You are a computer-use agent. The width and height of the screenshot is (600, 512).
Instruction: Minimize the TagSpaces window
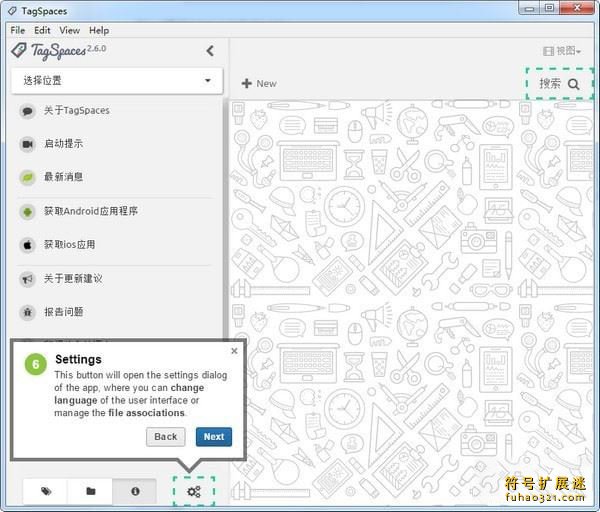pos(529,8)
